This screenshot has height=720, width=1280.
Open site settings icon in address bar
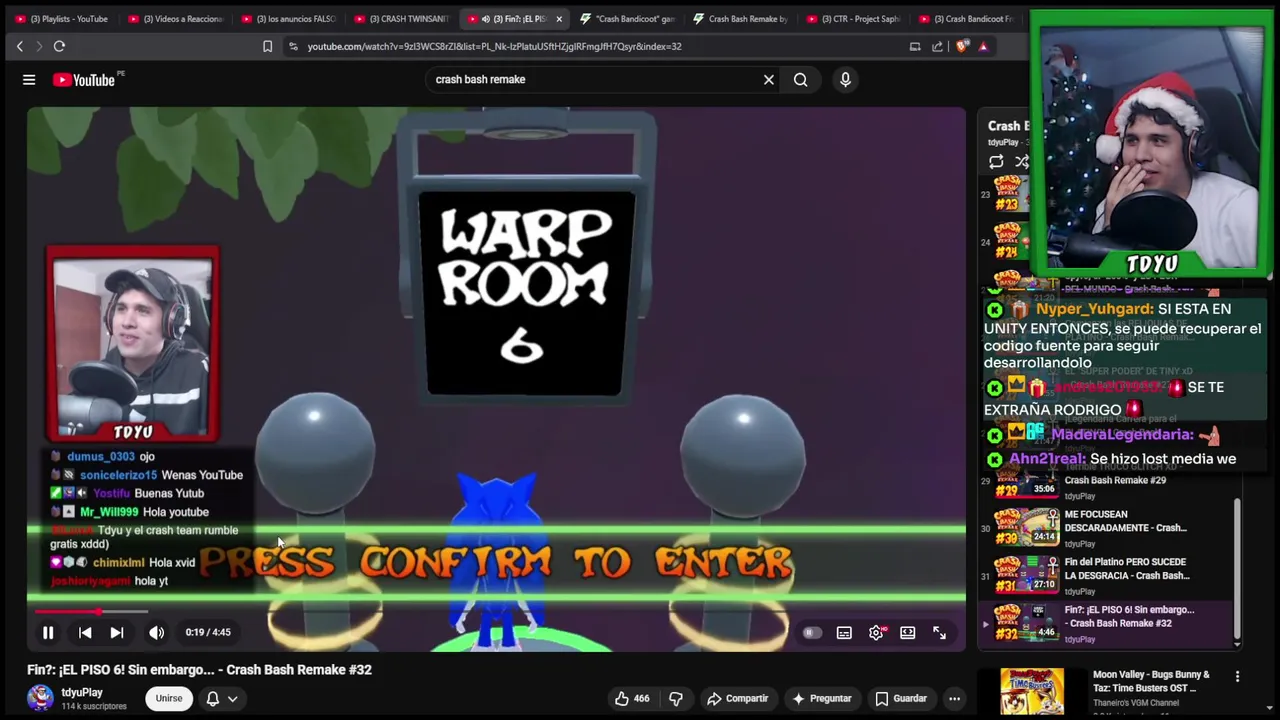coord(292,46)
